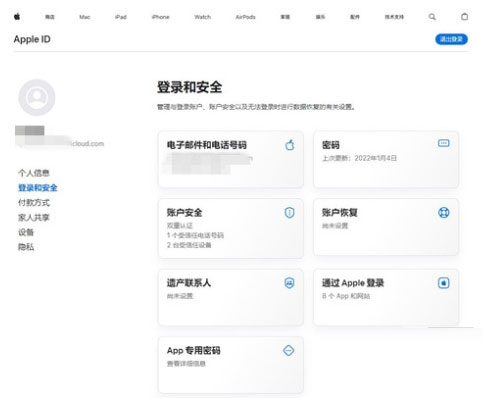Click the password dots icon on the 密码 card
Viewport: 482px width, 400px height.
(x=443, y=143)
